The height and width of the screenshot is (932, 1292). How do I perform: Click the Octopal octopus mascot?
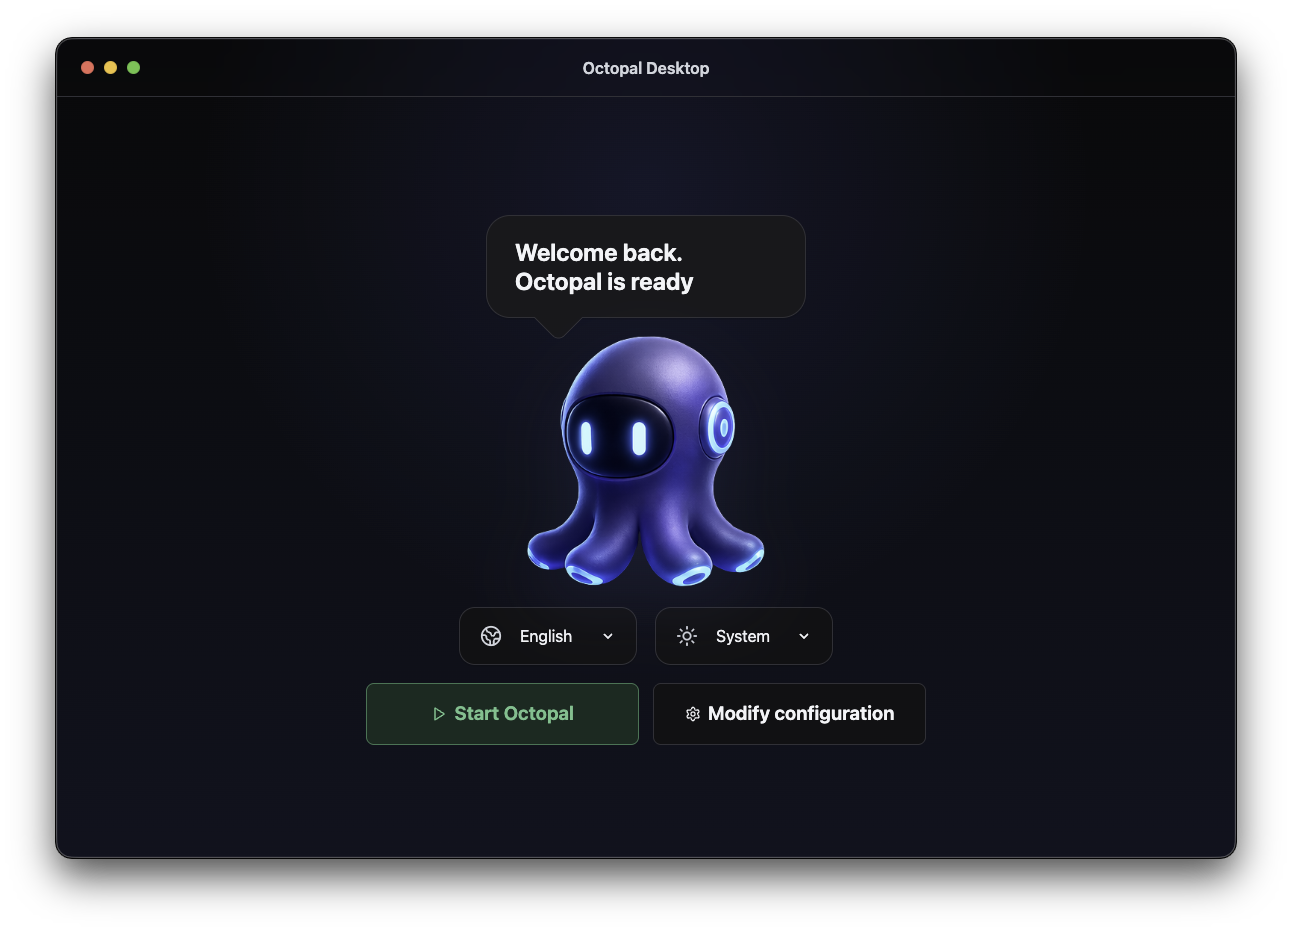coord(646,461)
